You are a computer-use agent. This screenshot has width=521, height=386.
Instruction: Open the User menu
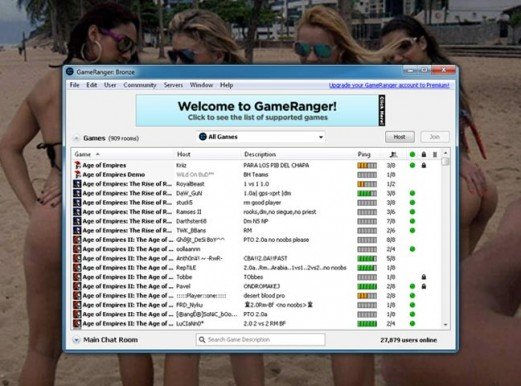point(110,85)
